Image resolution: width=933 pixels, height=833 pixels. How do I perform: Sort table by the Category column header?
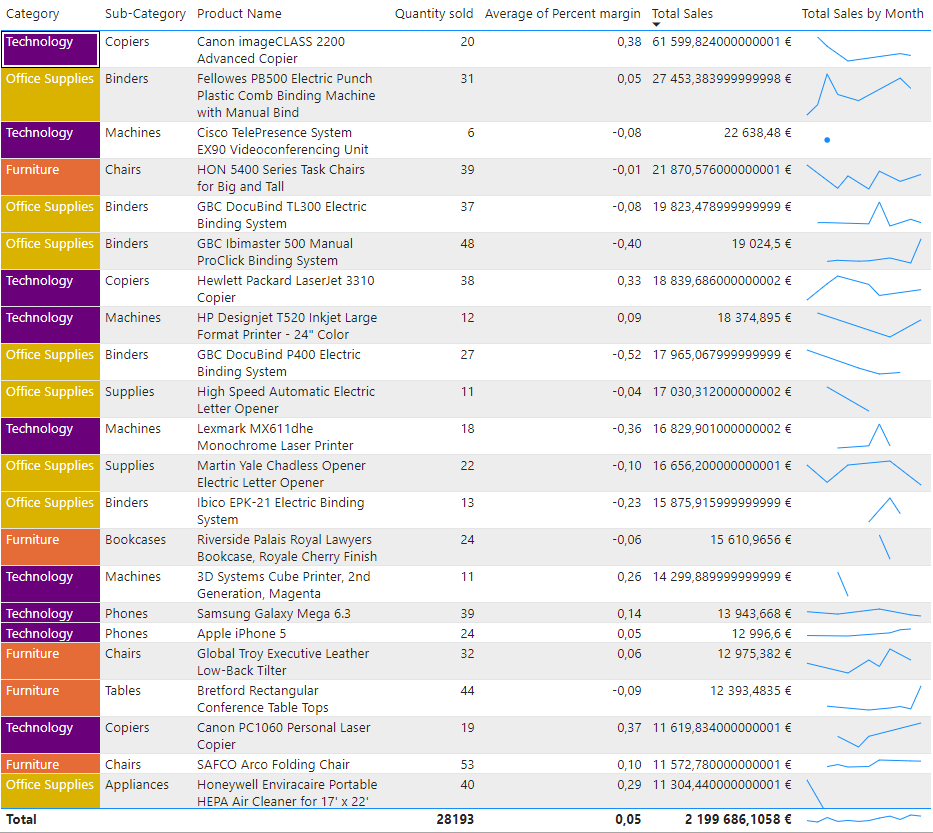pyautogui.click(x=30, y=14)
